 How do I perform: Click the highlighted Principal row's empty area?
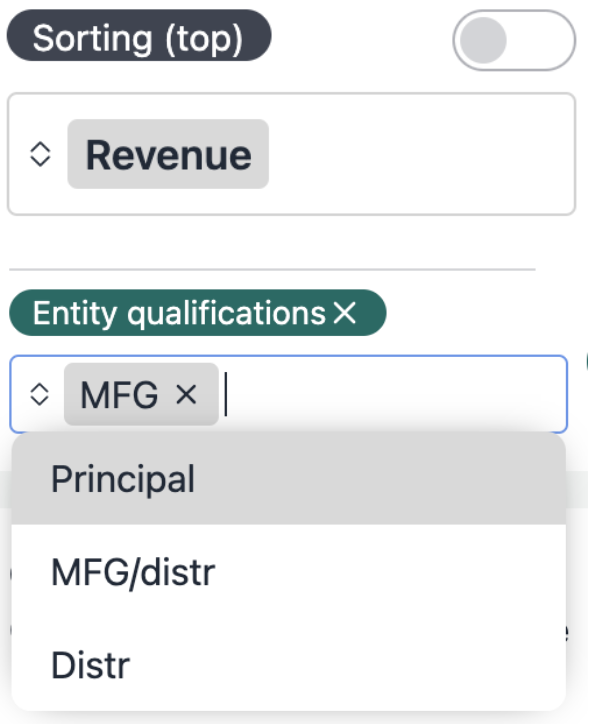[x=379, y=479]
